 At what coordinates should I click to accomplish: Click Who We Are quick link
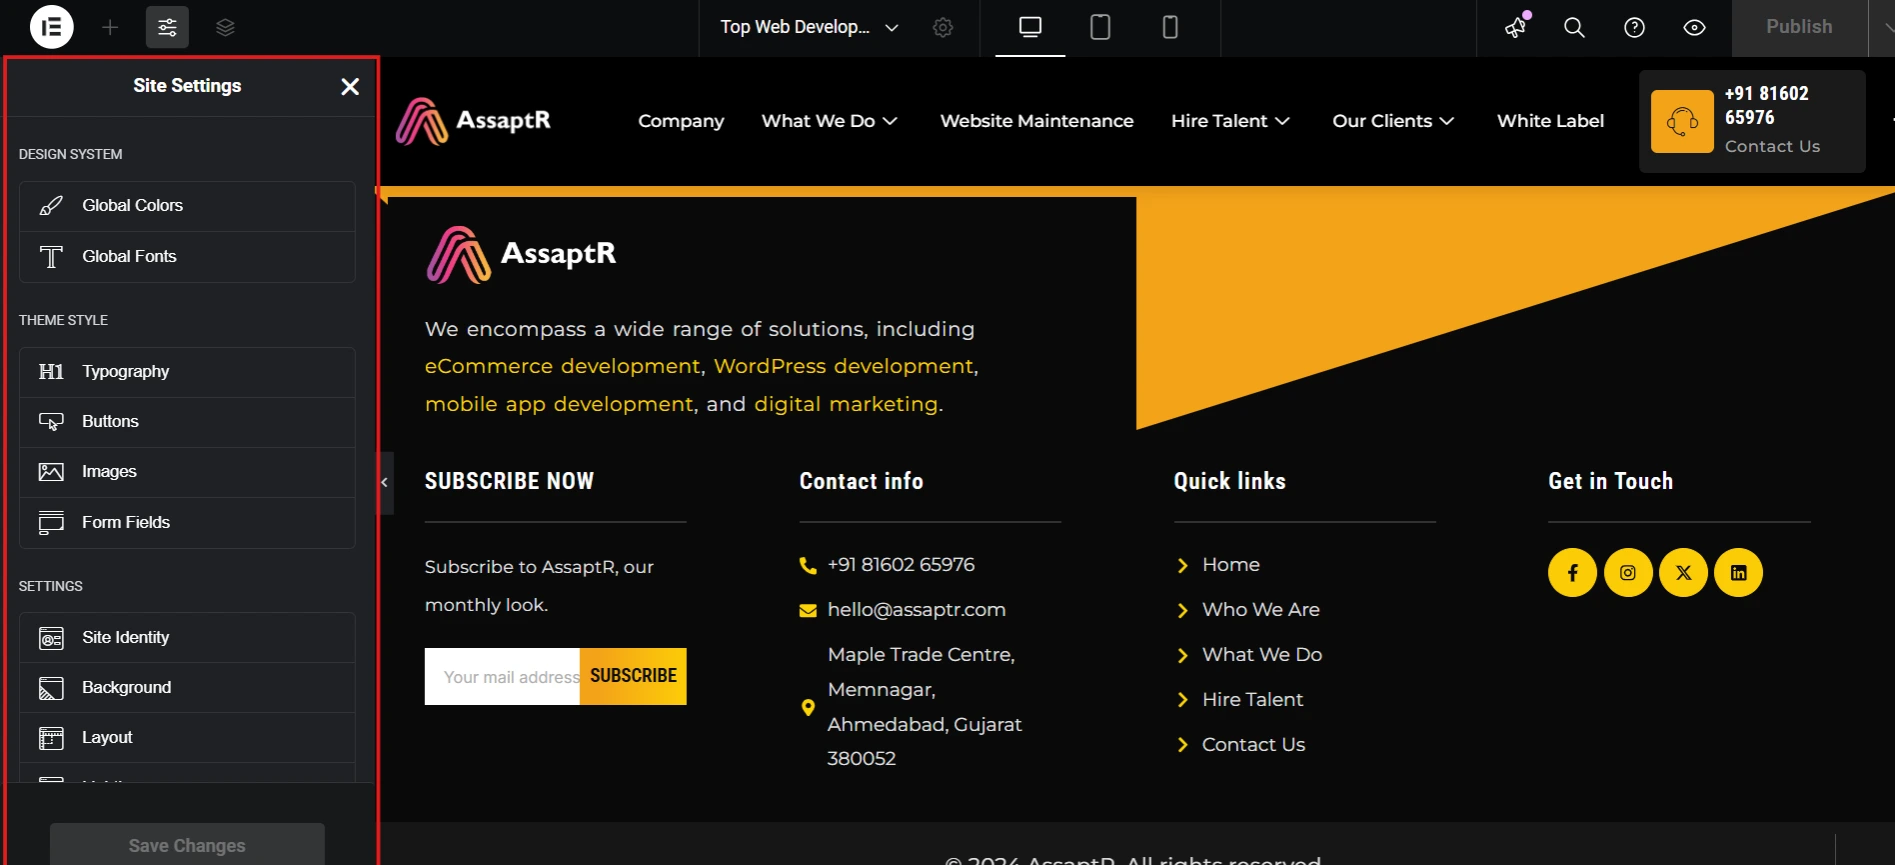click(x=1261, y=610)
